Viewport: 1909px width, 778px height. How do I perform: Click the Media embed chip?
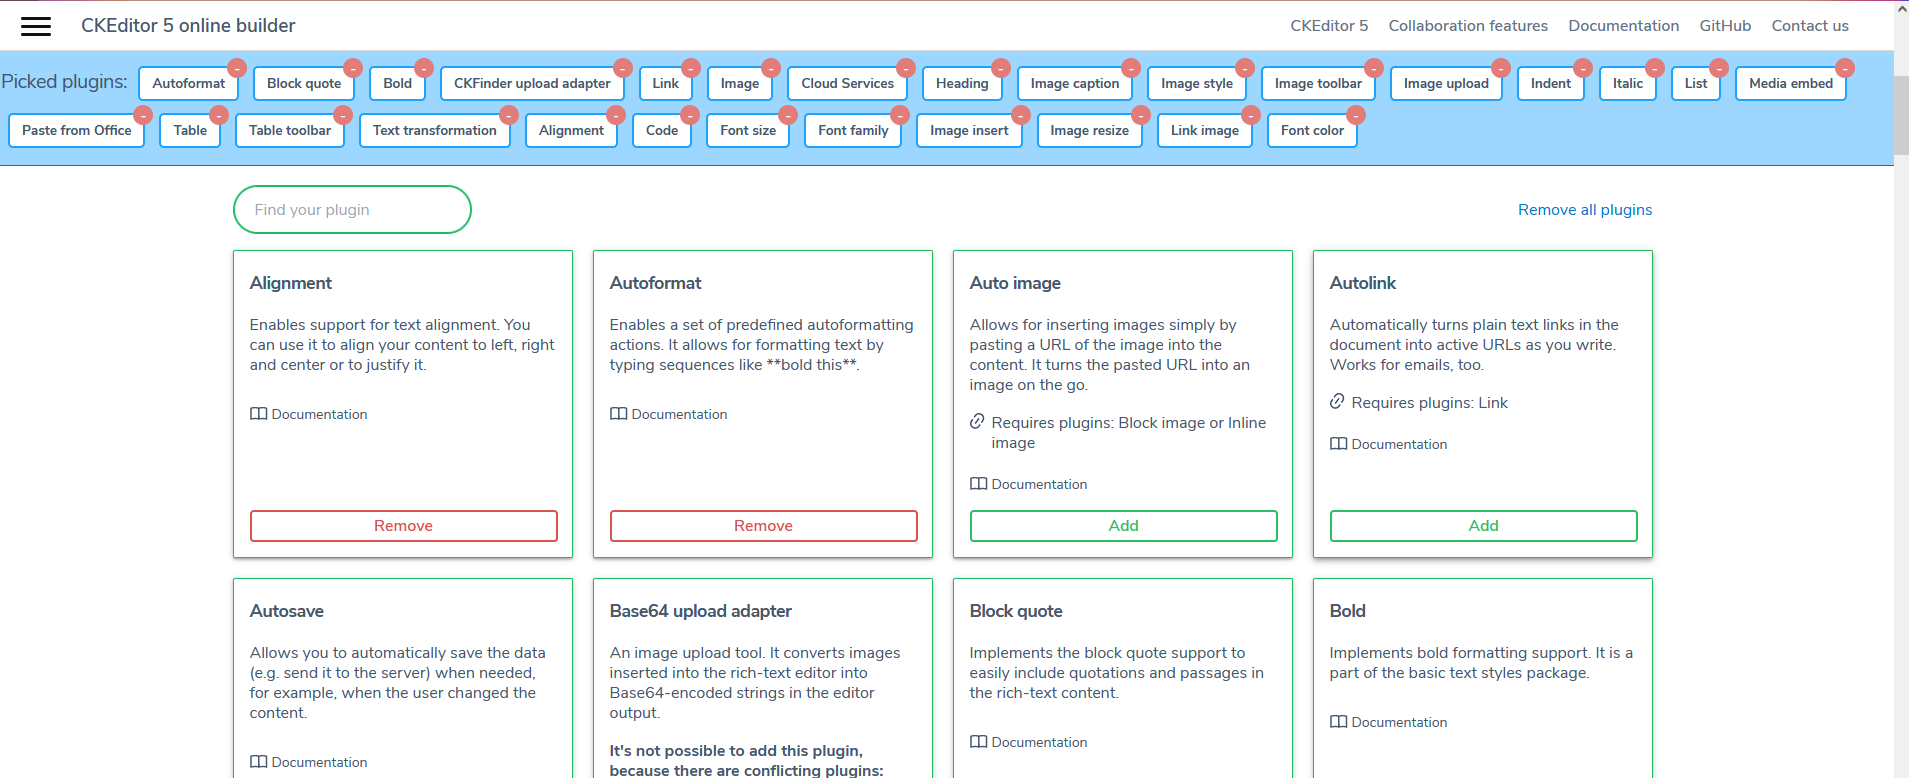pyautogui.click(x=1791, y=84)
